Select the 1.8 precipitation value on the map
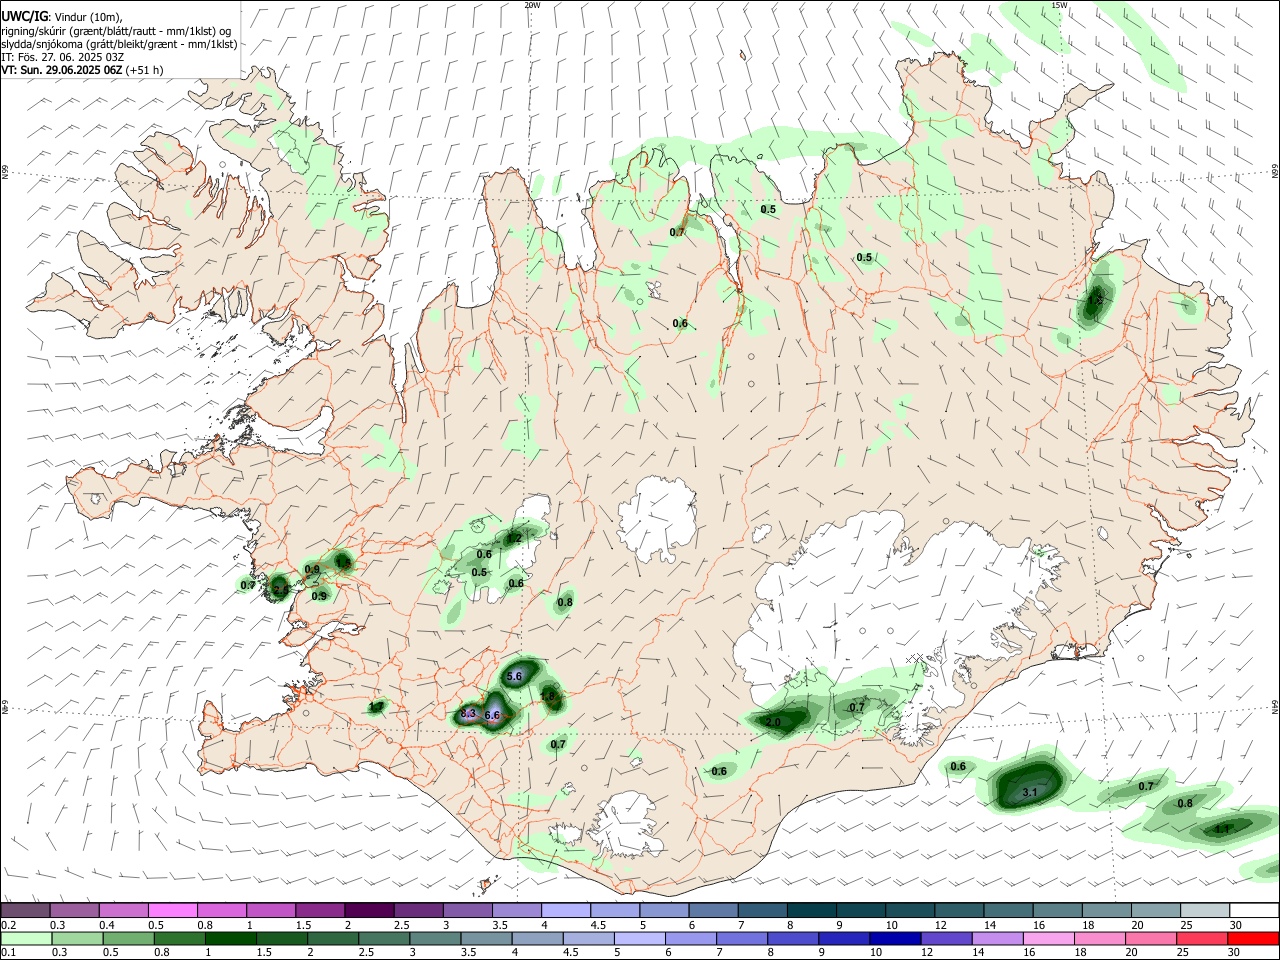Viewport: 1280px width, 960px height. tap(548, 697)
